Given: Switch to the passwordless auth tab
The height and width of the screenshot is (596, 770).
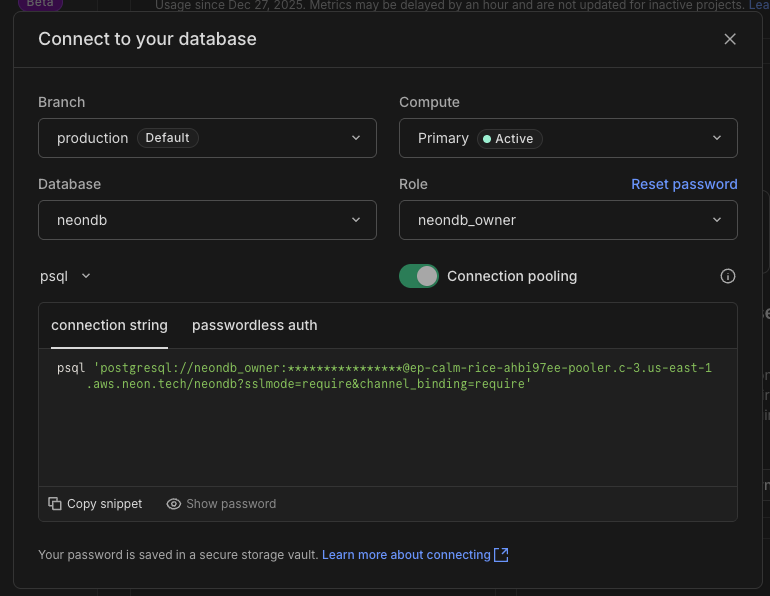Looking at the screenshot, I should point(254,325).
